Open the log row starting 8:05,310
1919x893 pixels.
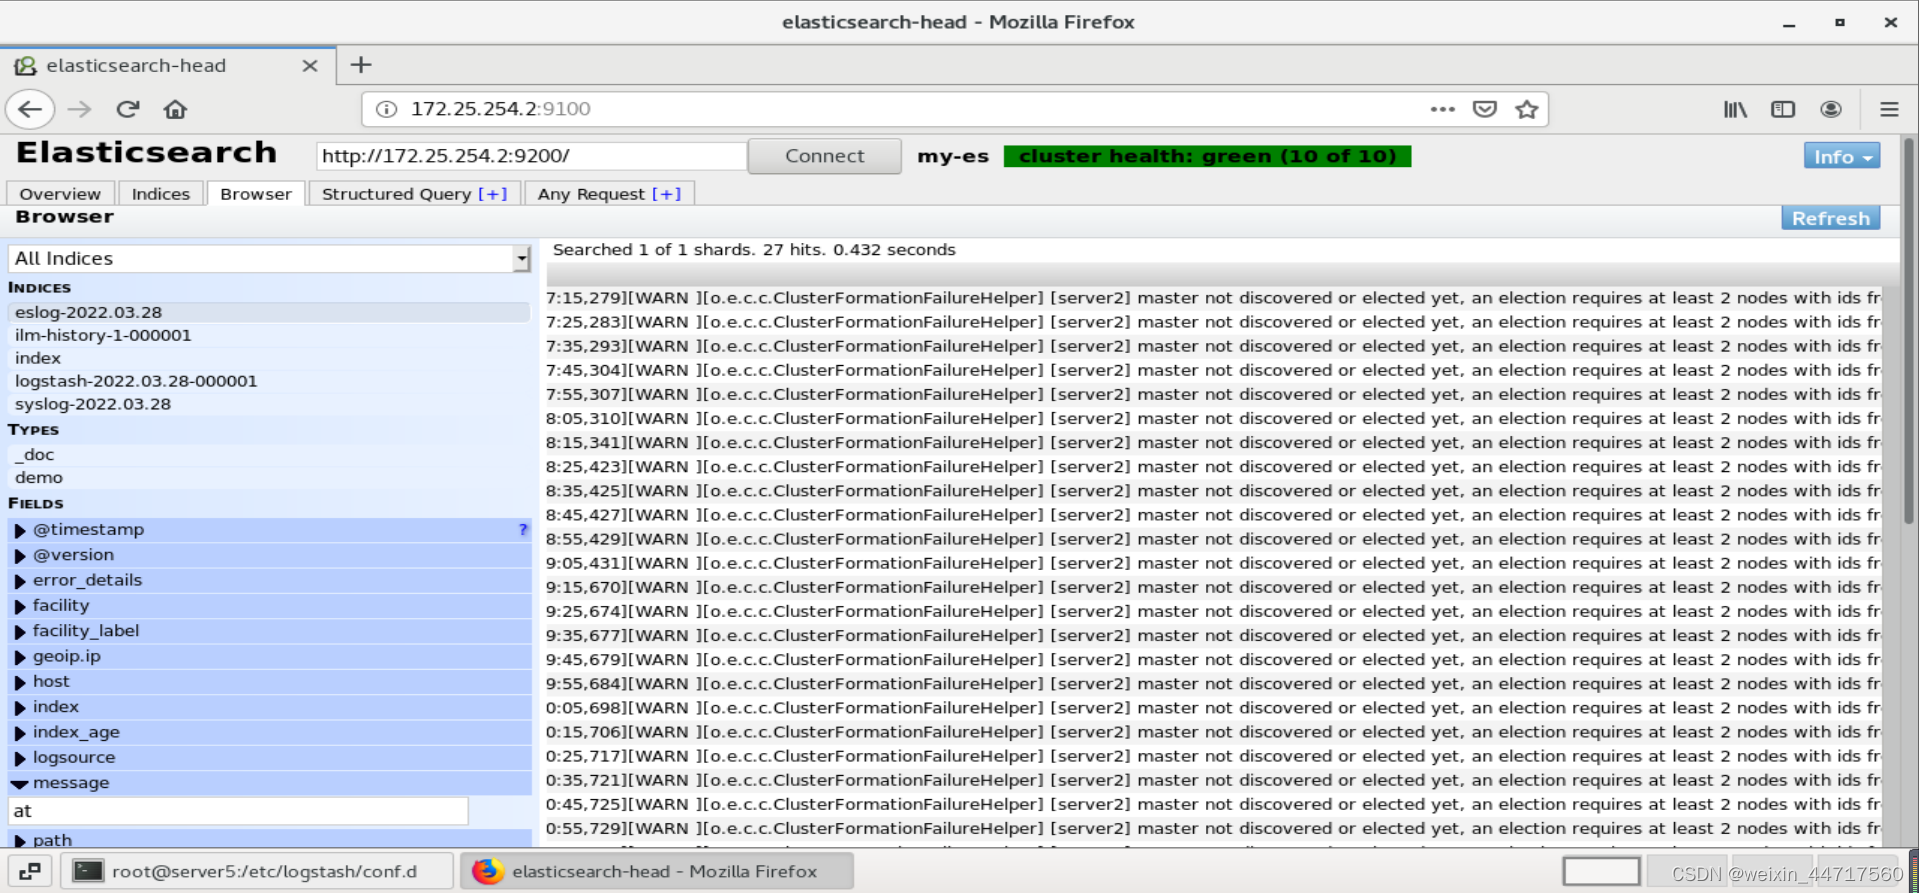point(1212,418)
